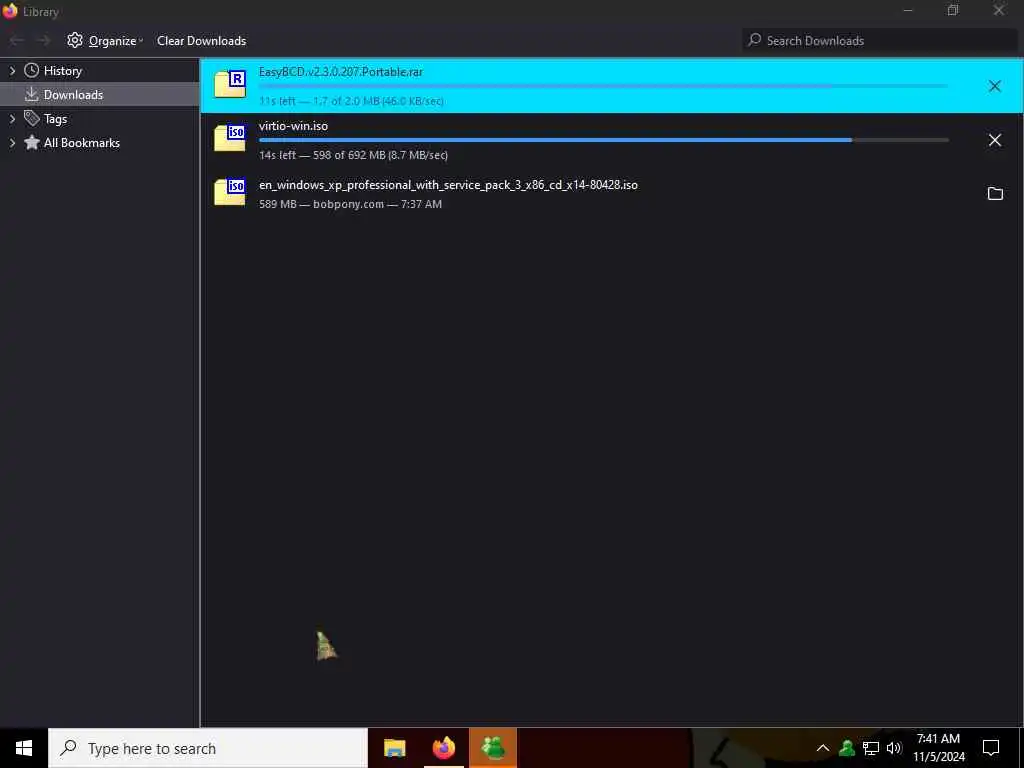Viewport: 1024px width, 768px height.
Task: Select Tags in the sidebar
Action: click(55, 119)
